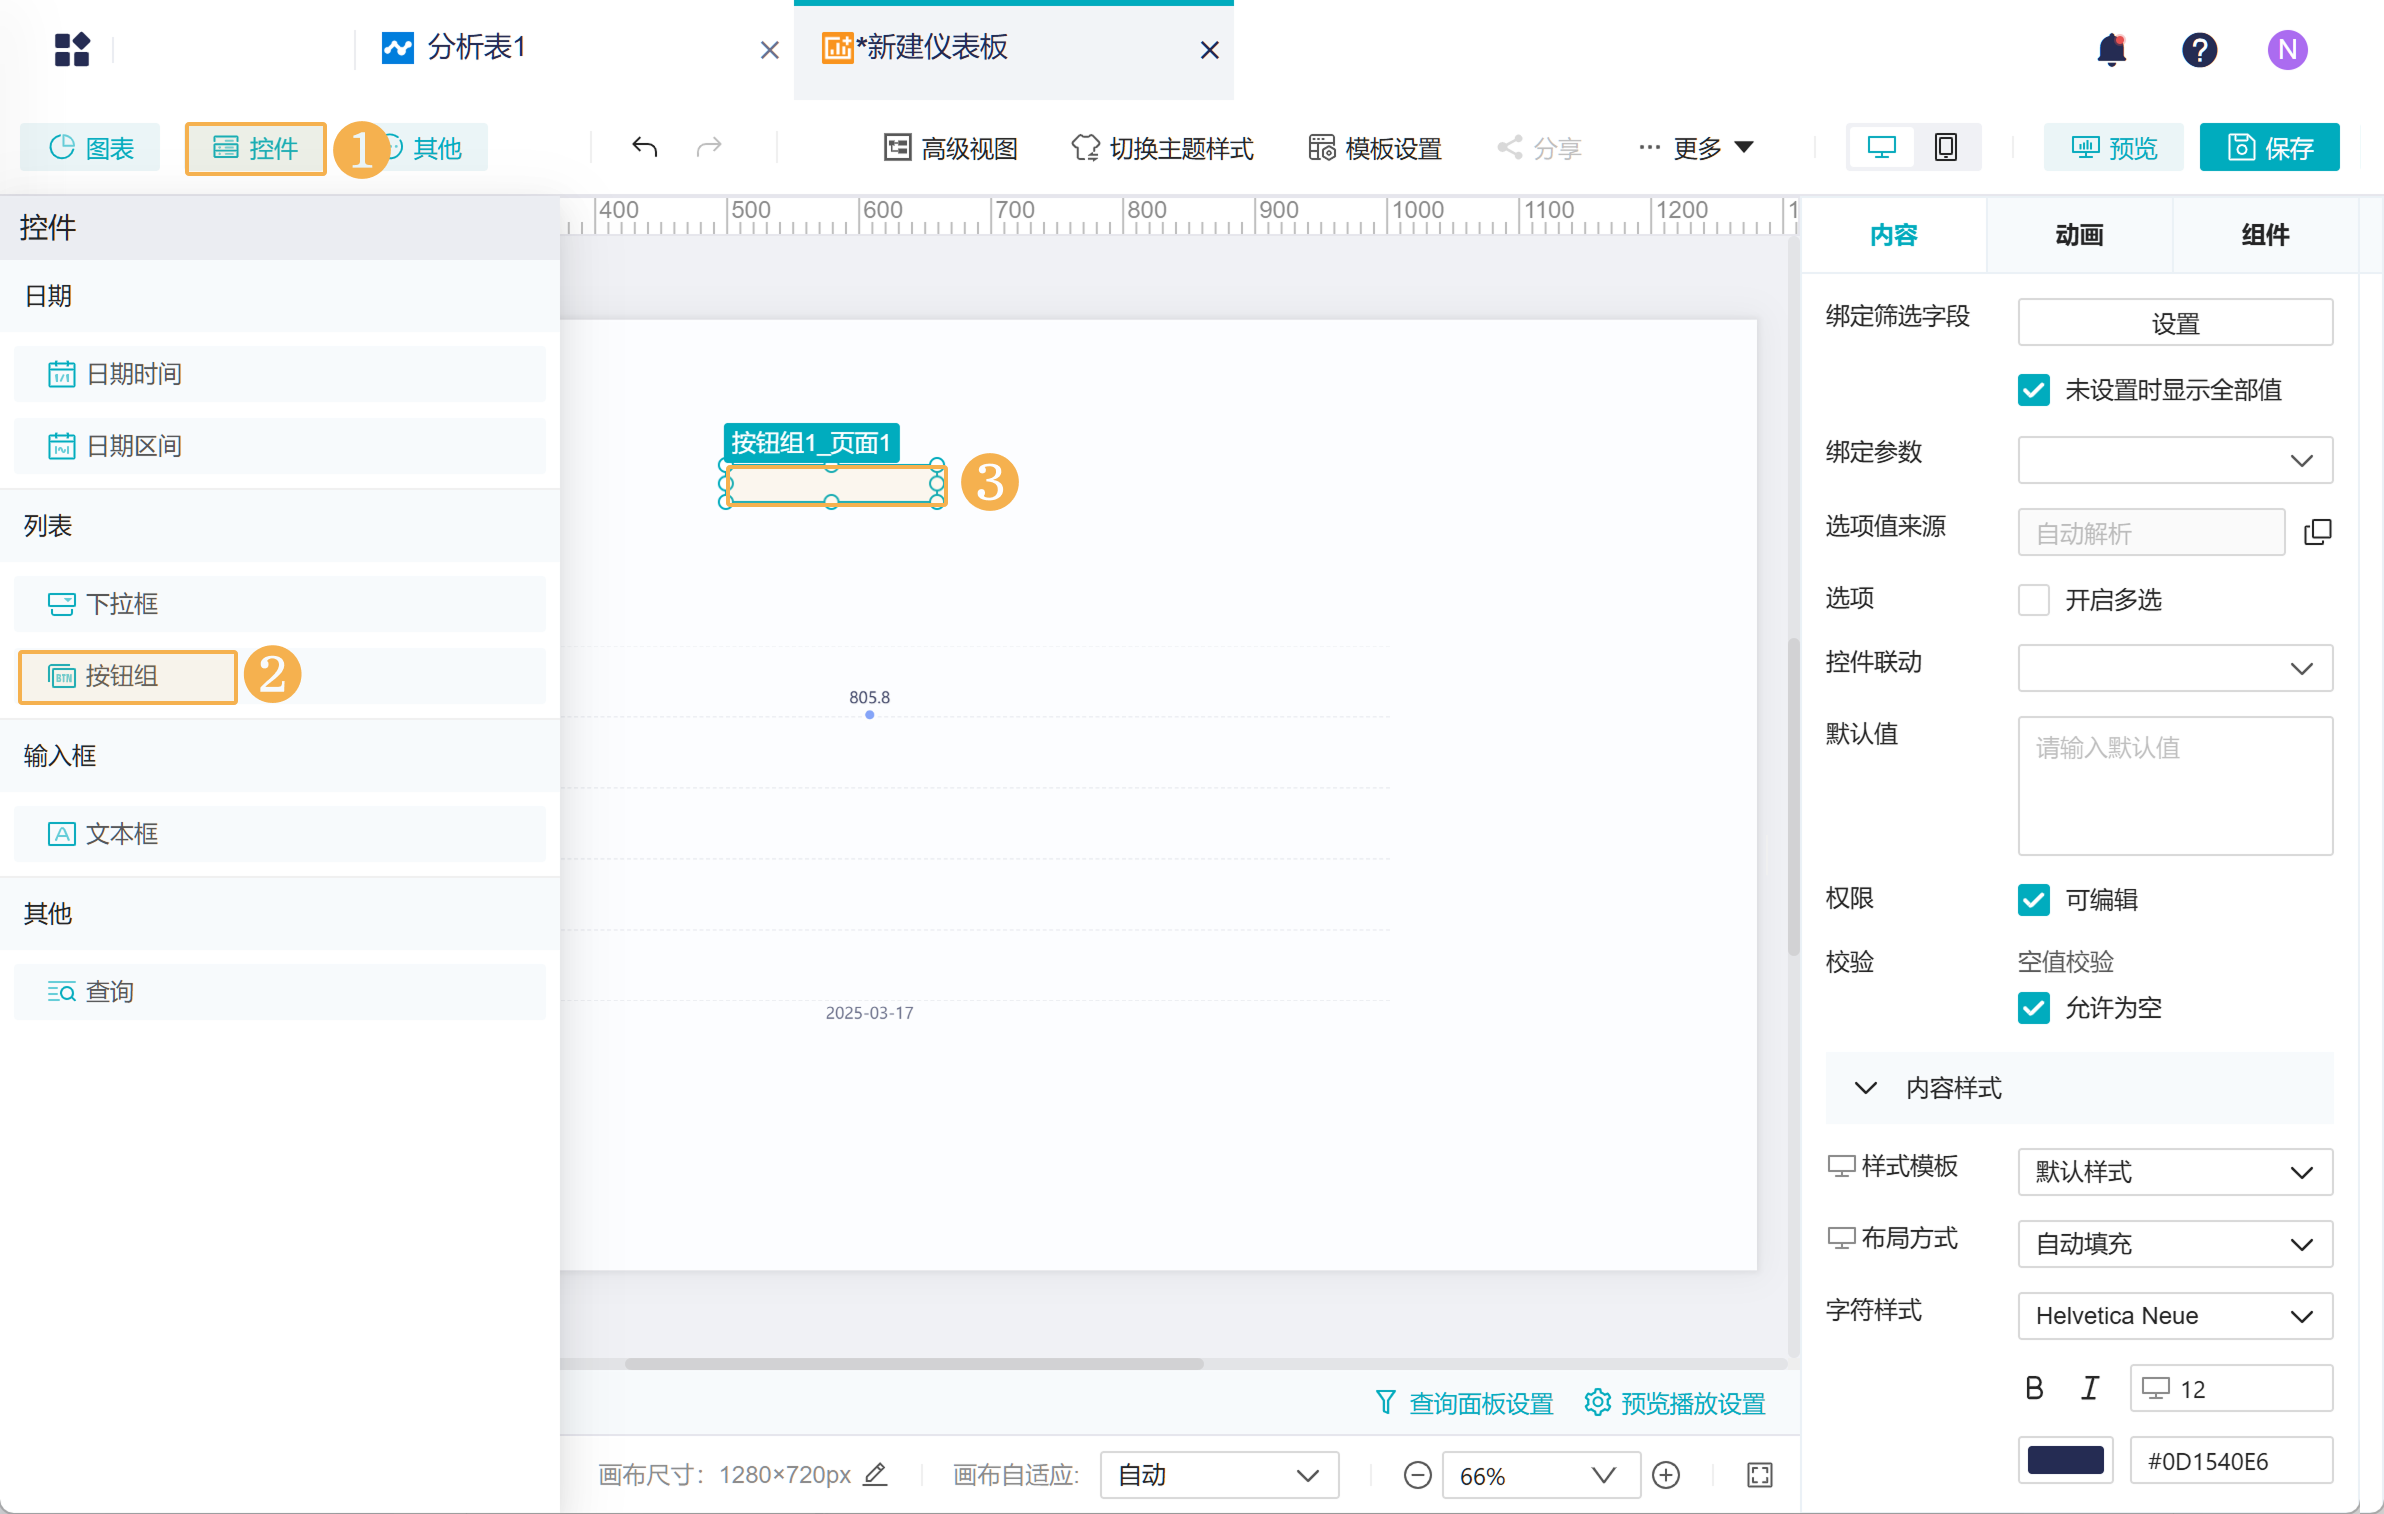Open the 绑定参数 dropdown

[x=2174, y=460]
